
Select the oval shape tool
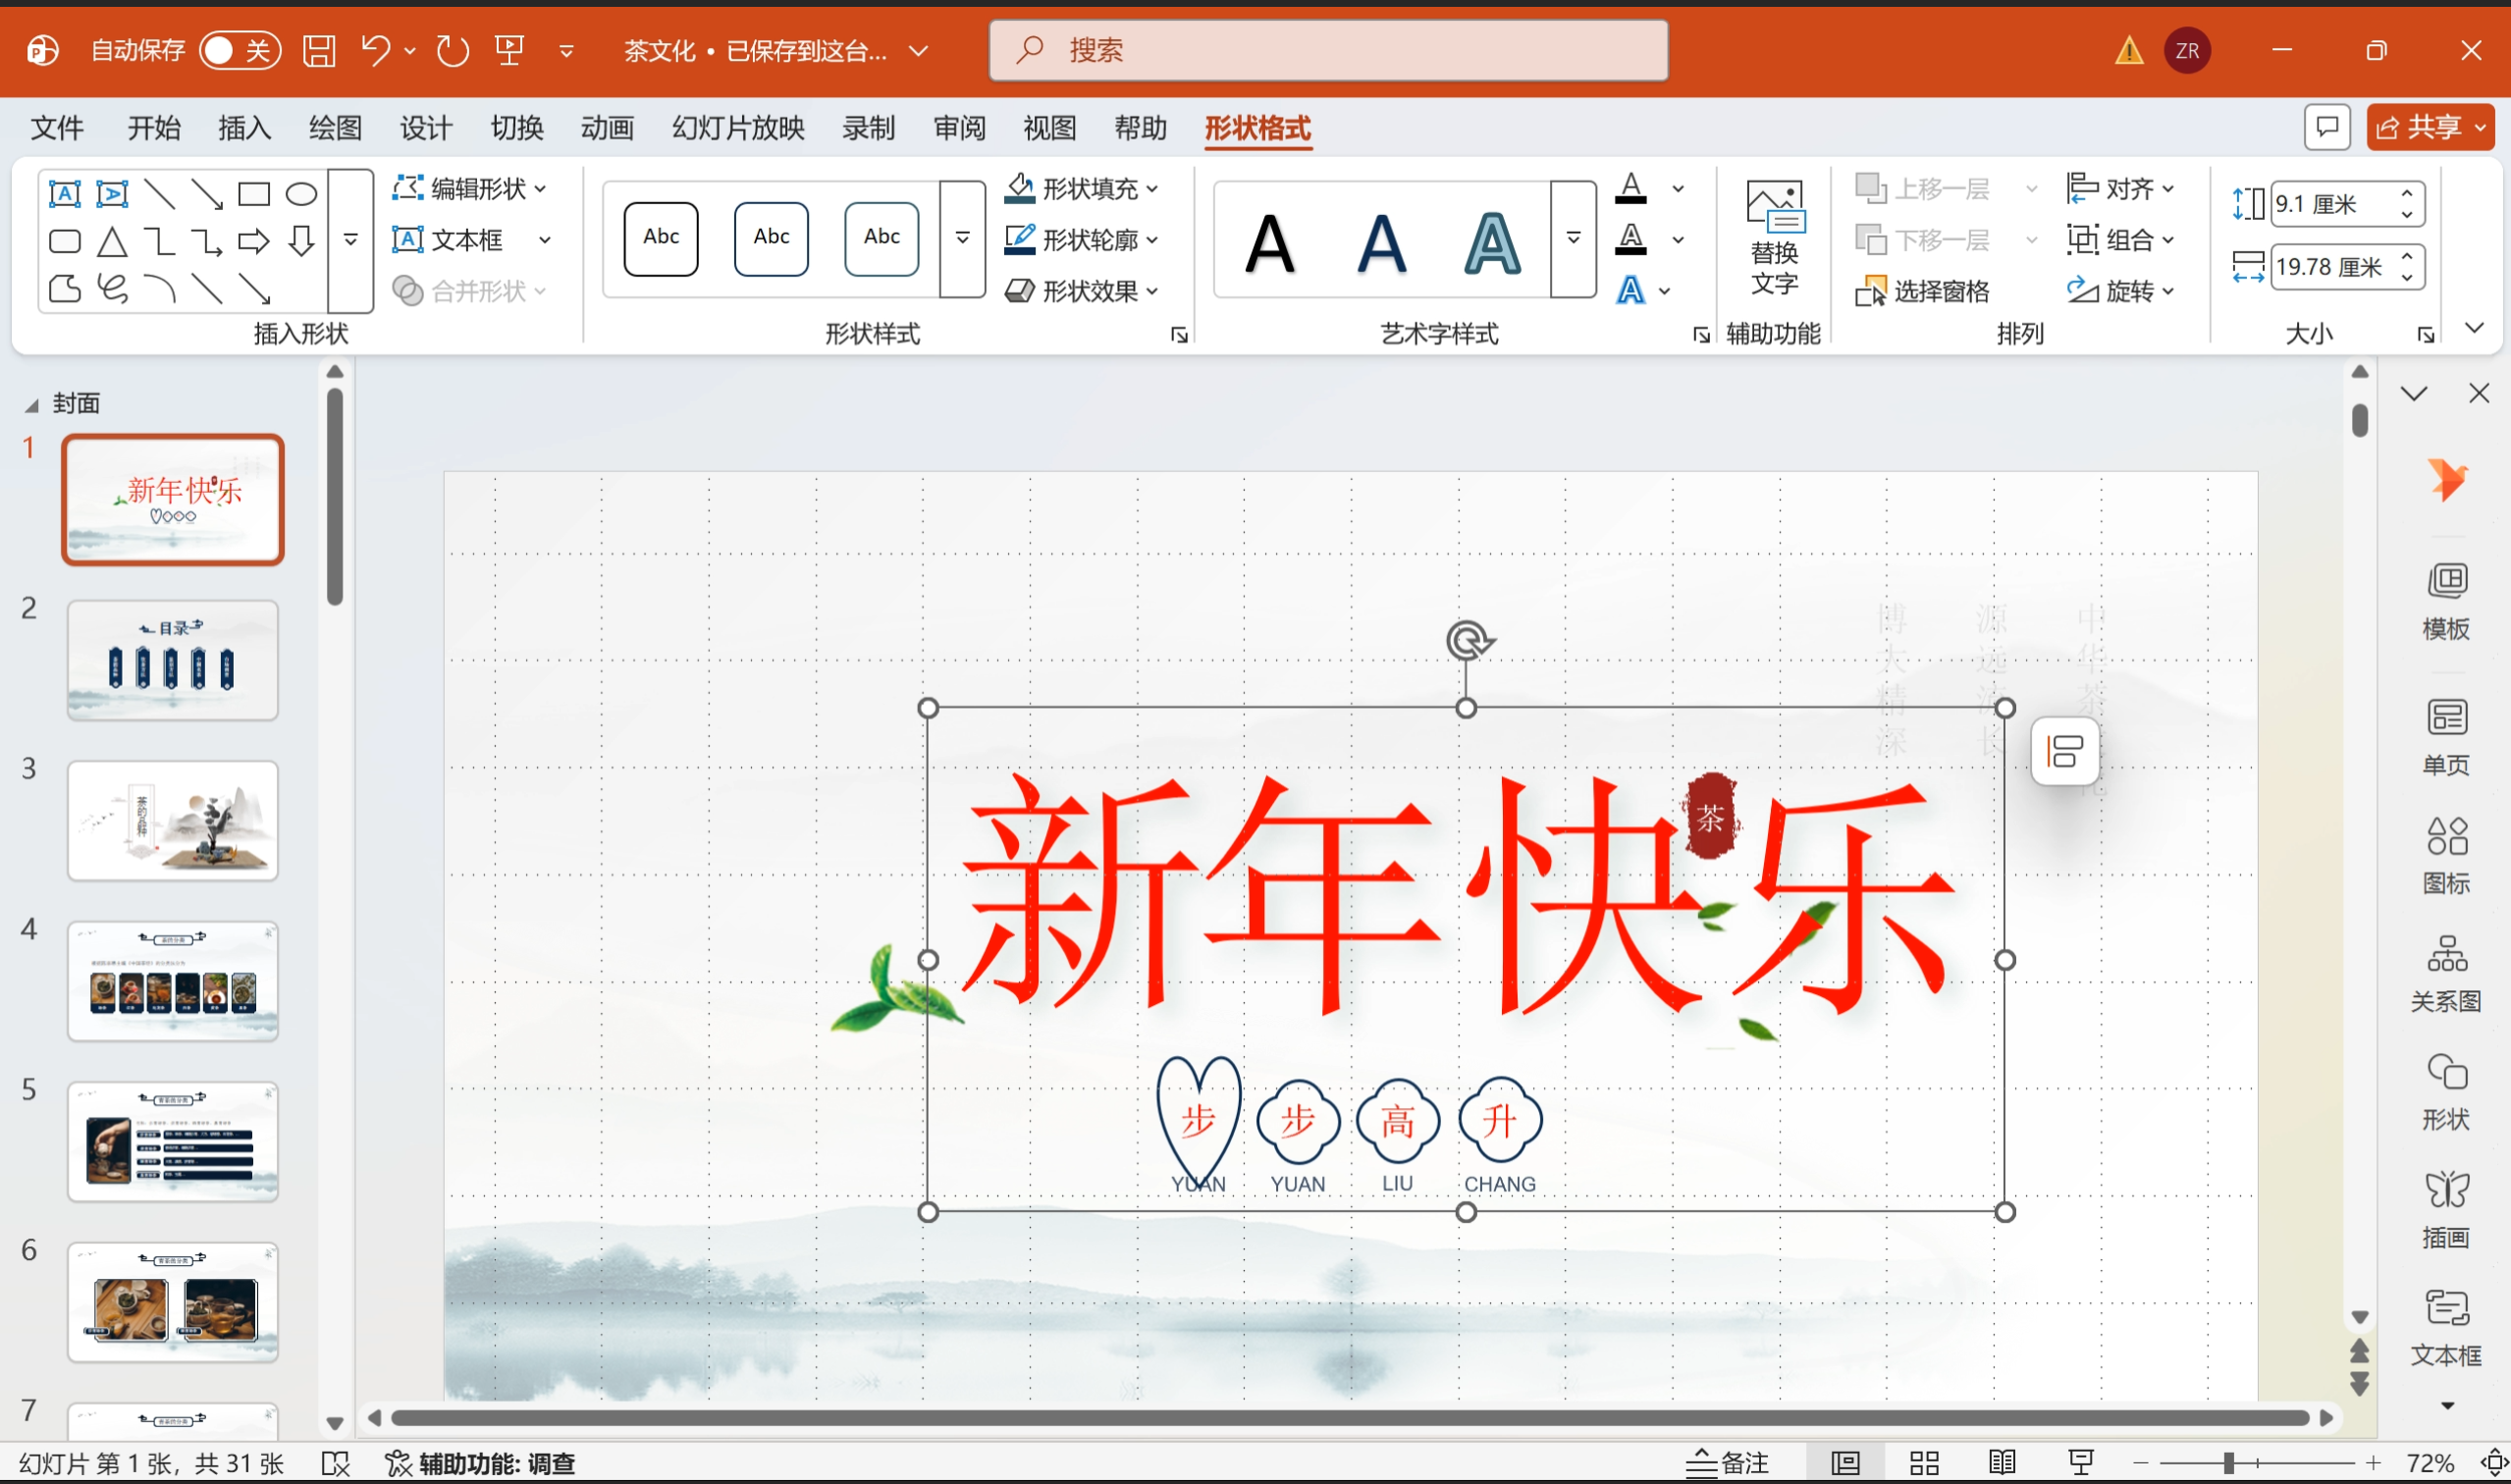pyautogui.click(x=301, y=193)
